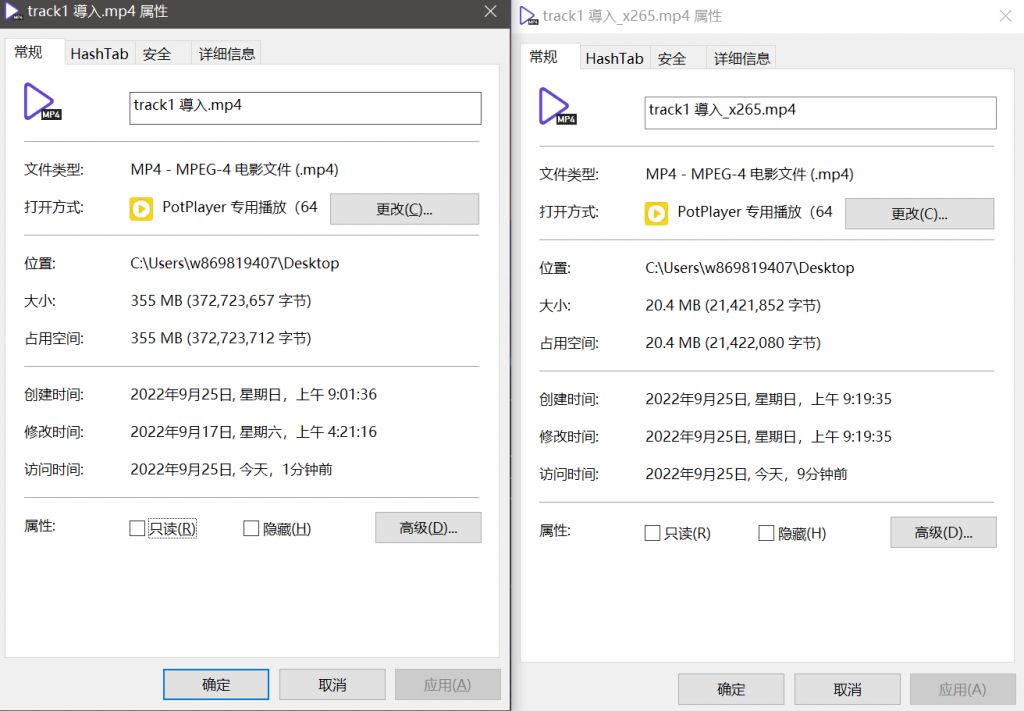Click the PotPlayer player icon beside 打开方式 in right dialog
This screenshot has height=711, width=1024.
(655, 213)
